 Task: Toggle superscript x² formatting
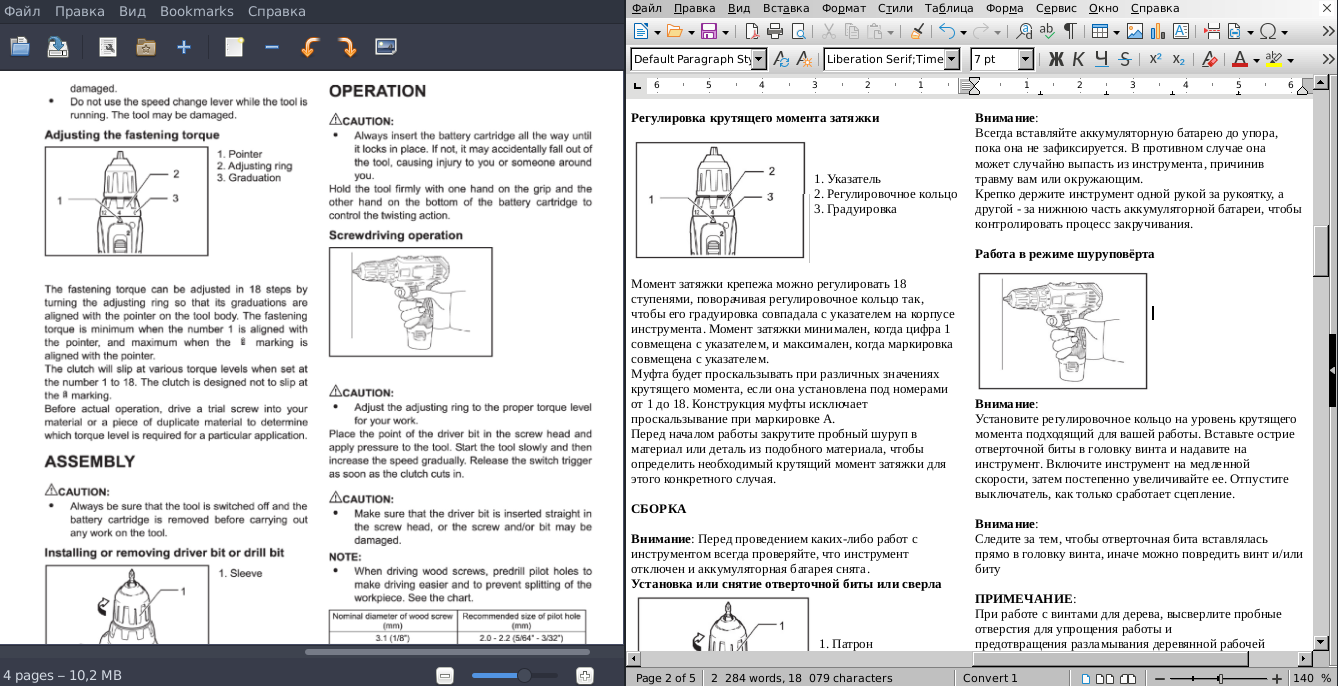[x=1155, y=60]
